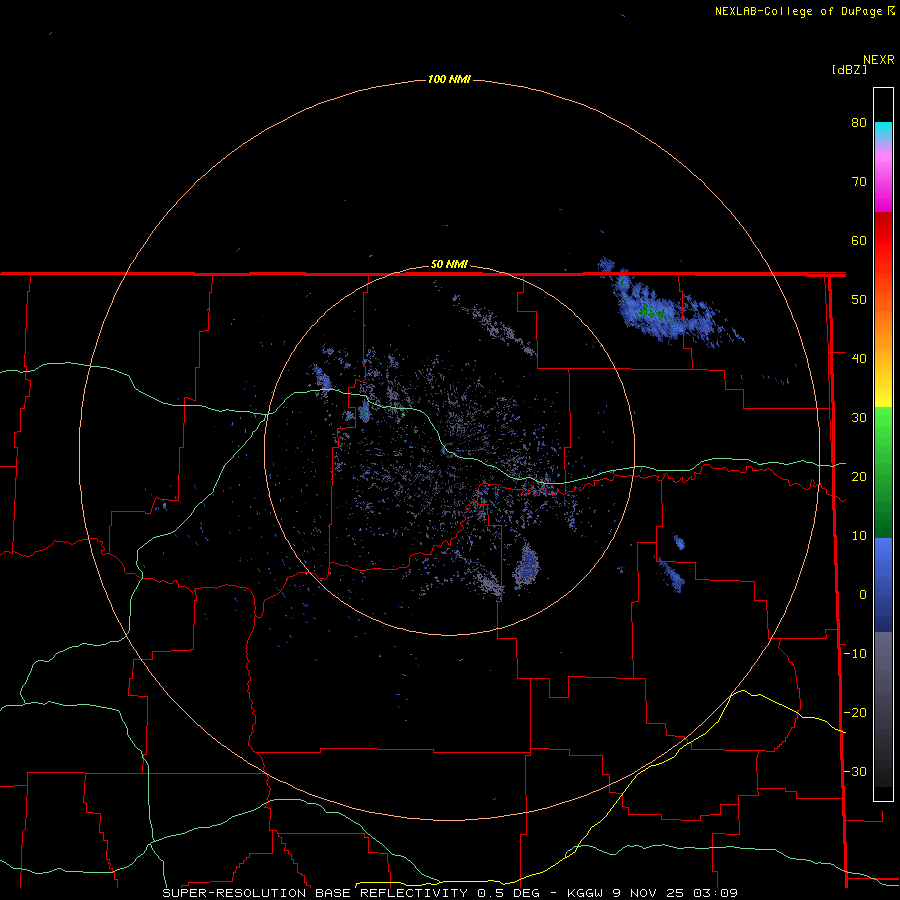Click the NEXR label above the legend
The height and width of the screenshot is (900, 900).
(879, 59)
